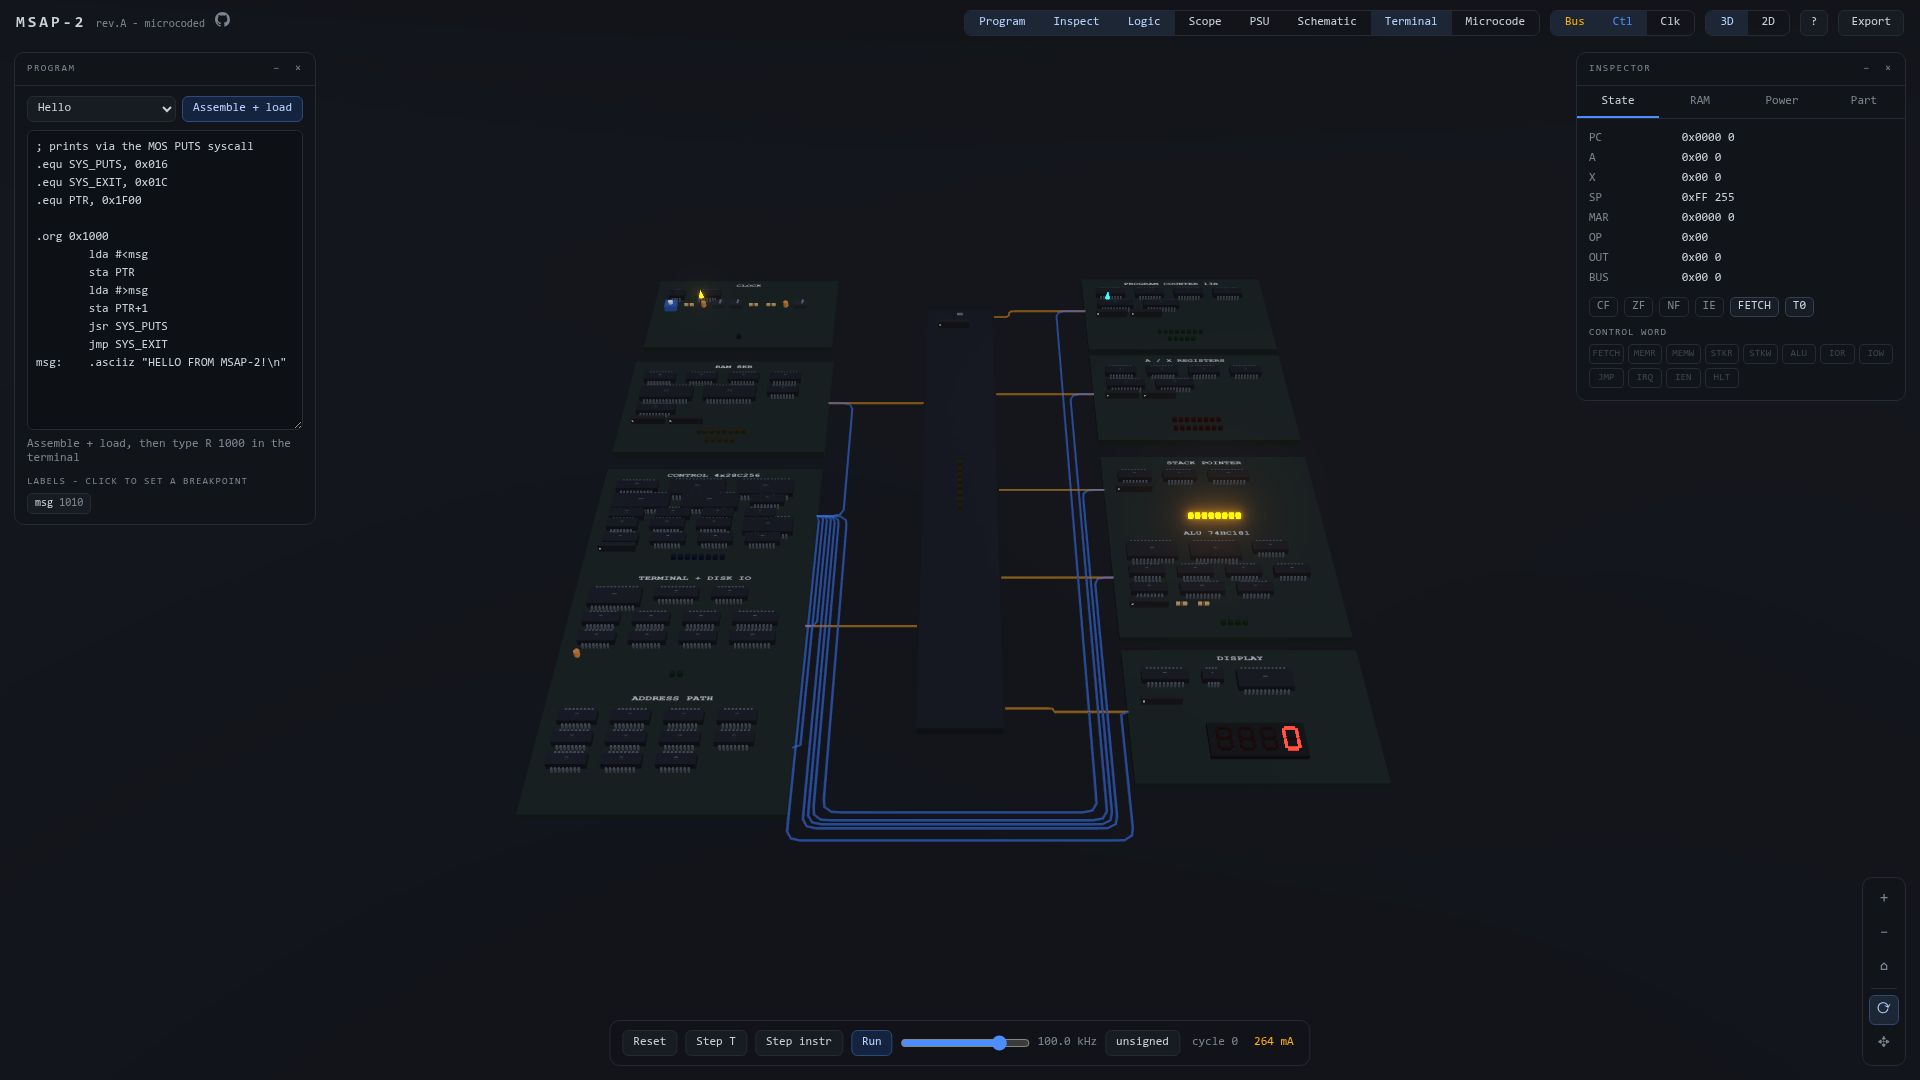Open the Microcode panel
Viewport: 1920px width, 1080px height.
point(1495,22)
